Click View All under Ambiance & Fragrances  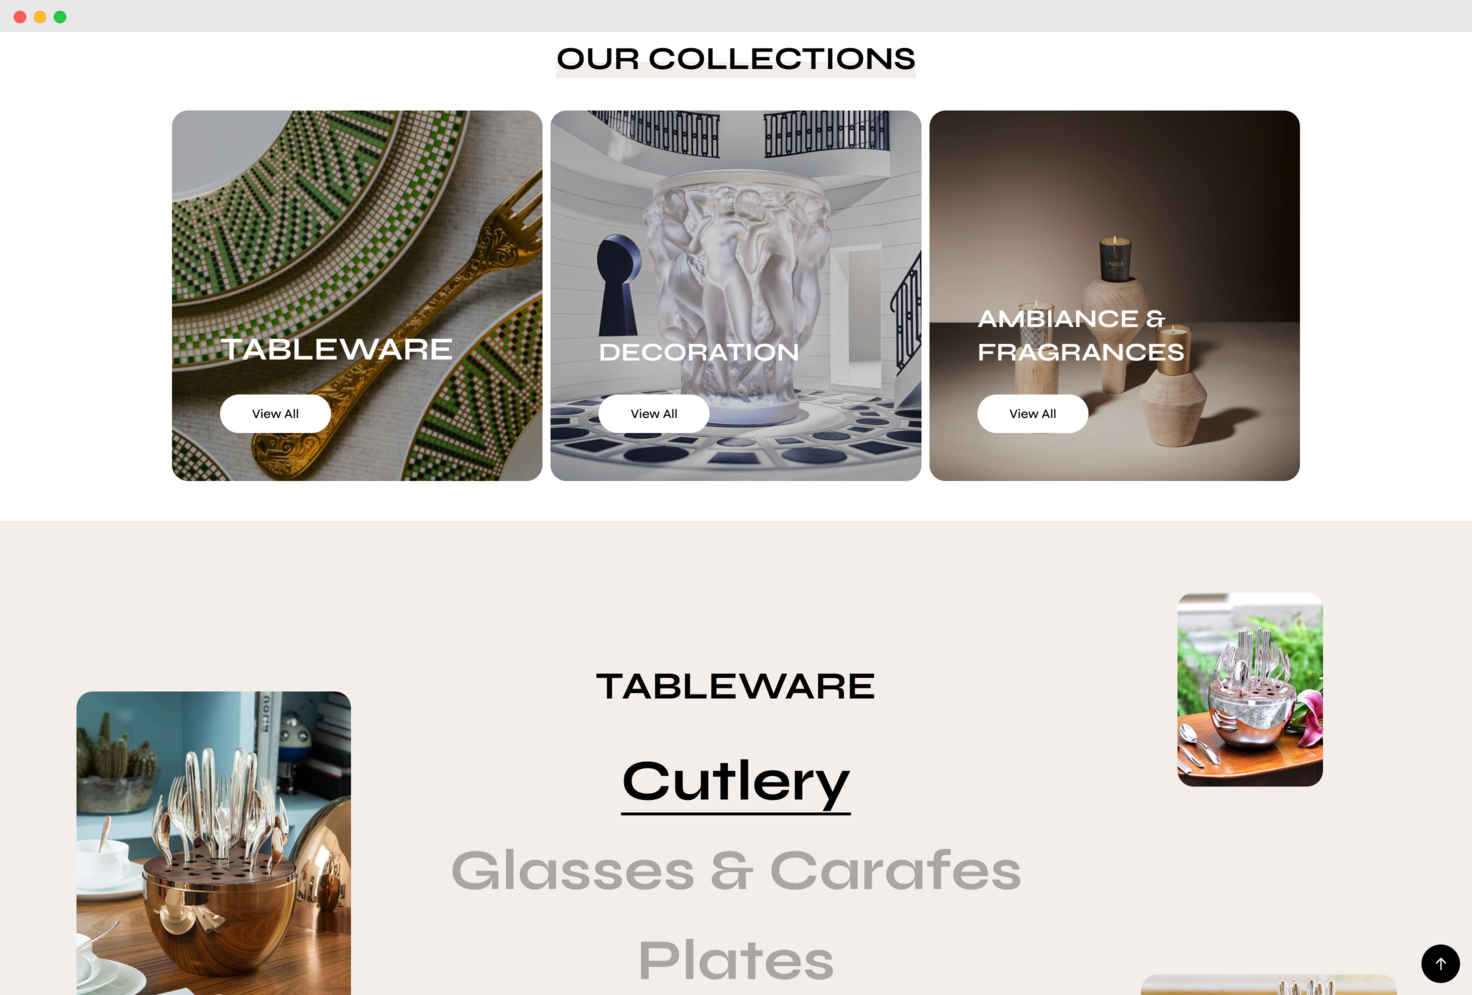[1032, 413]
